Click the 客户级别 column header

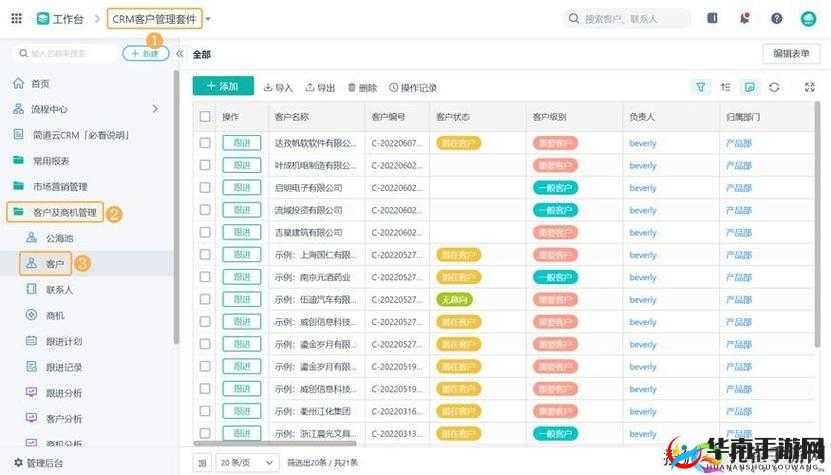coord(550,117)
